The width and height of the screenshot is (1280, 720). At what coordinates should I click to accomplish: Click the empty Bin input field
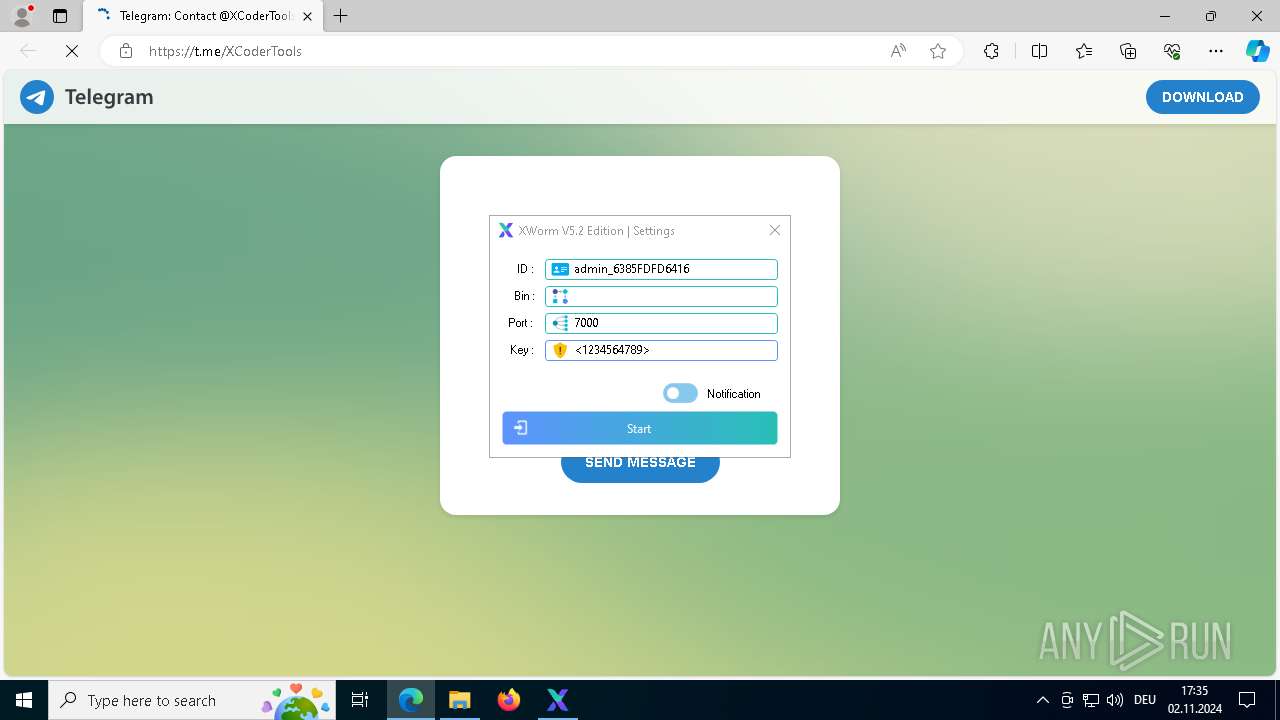tap(661, 296)
